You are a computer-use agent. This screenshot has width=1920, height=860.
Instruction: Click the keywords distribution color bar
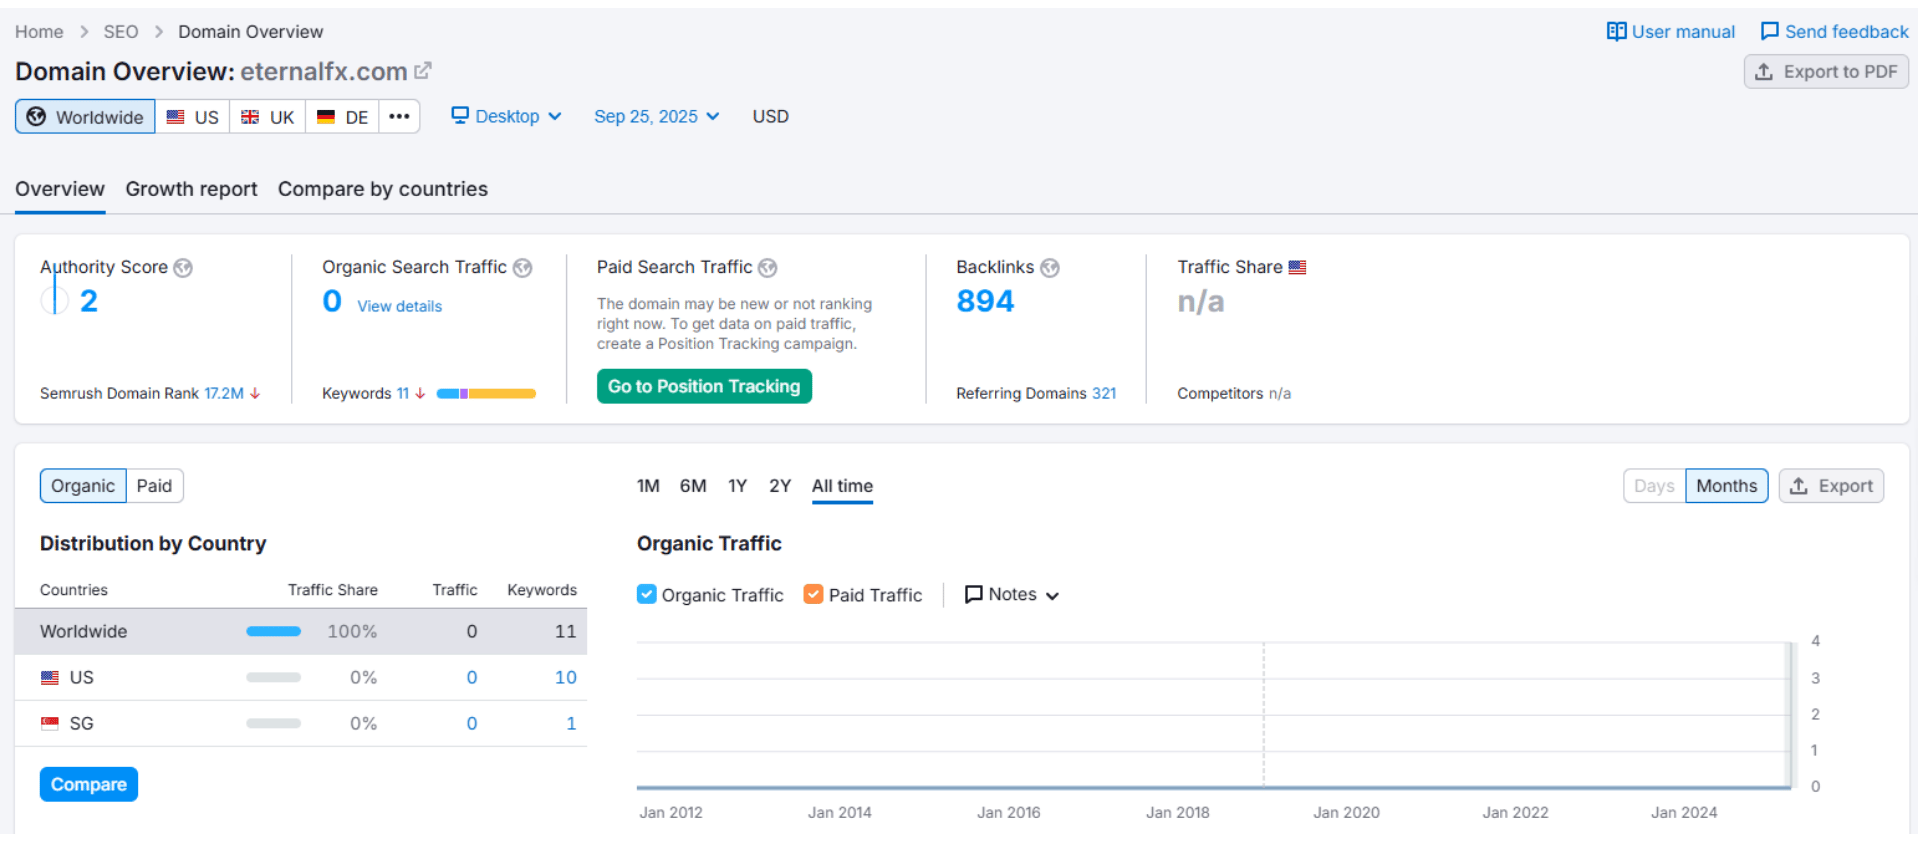(486, 394)
